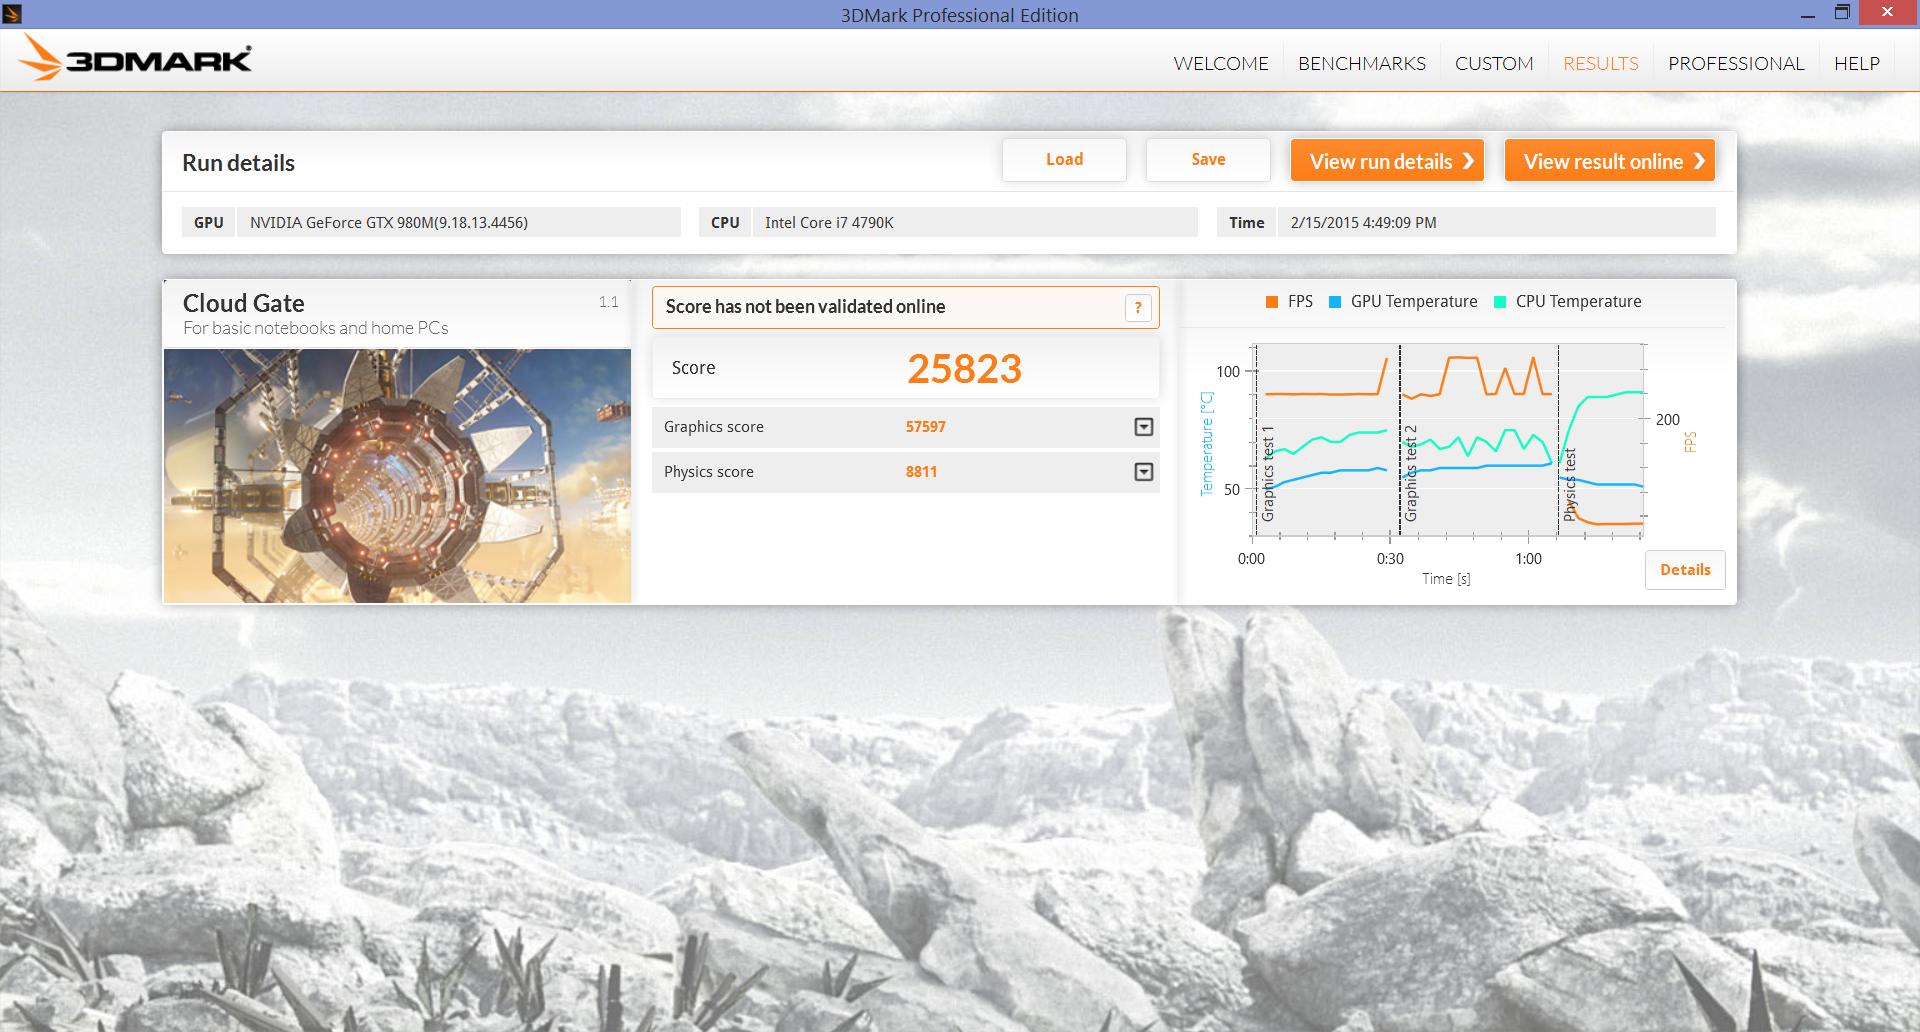The width and height of the screenshot is (1920, 1032).
Task: Expand the Physics score details
Action: pyautogui.click(x=1144, y=472)
